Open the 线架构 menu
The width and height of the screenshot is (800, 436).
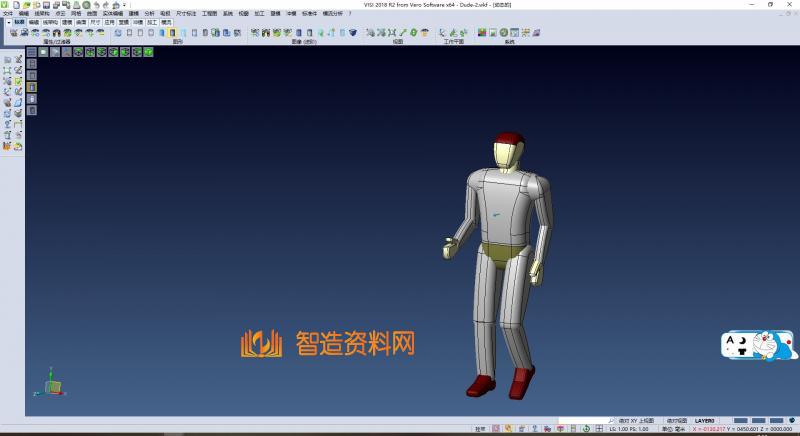pos(42,13)
